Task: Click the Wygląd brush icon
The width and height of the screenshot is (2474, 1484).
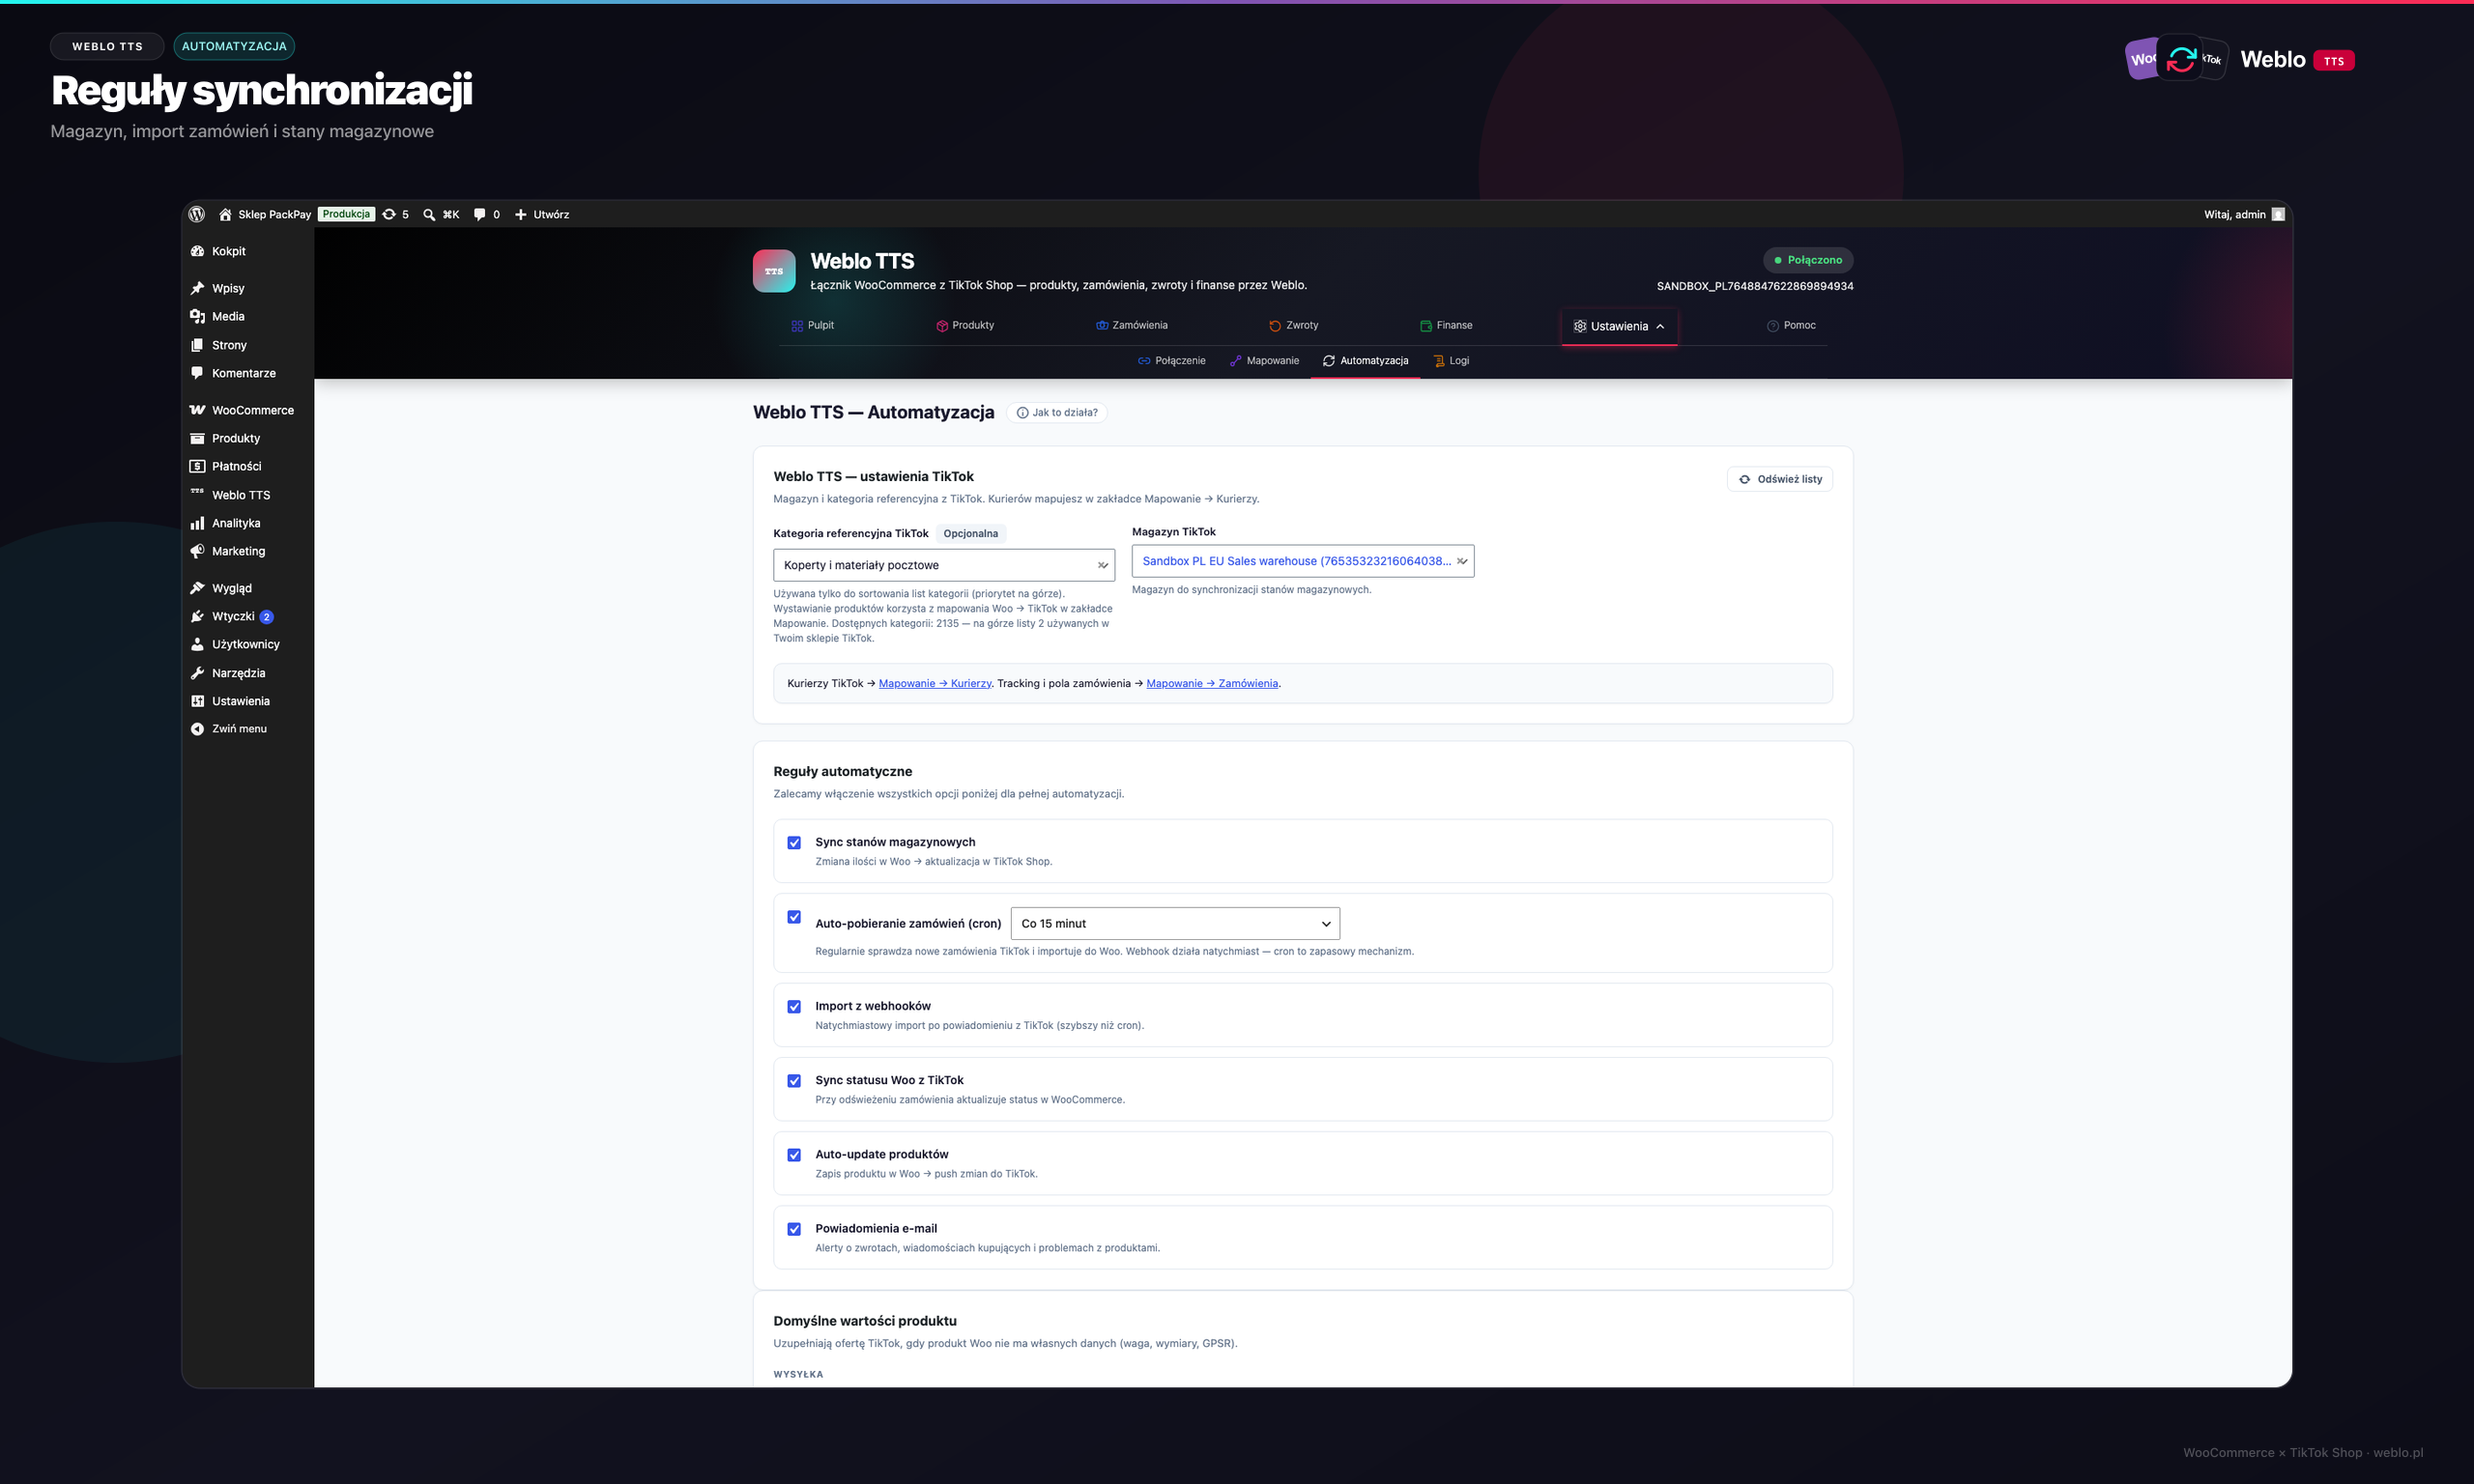Action: tap(197, 588)
